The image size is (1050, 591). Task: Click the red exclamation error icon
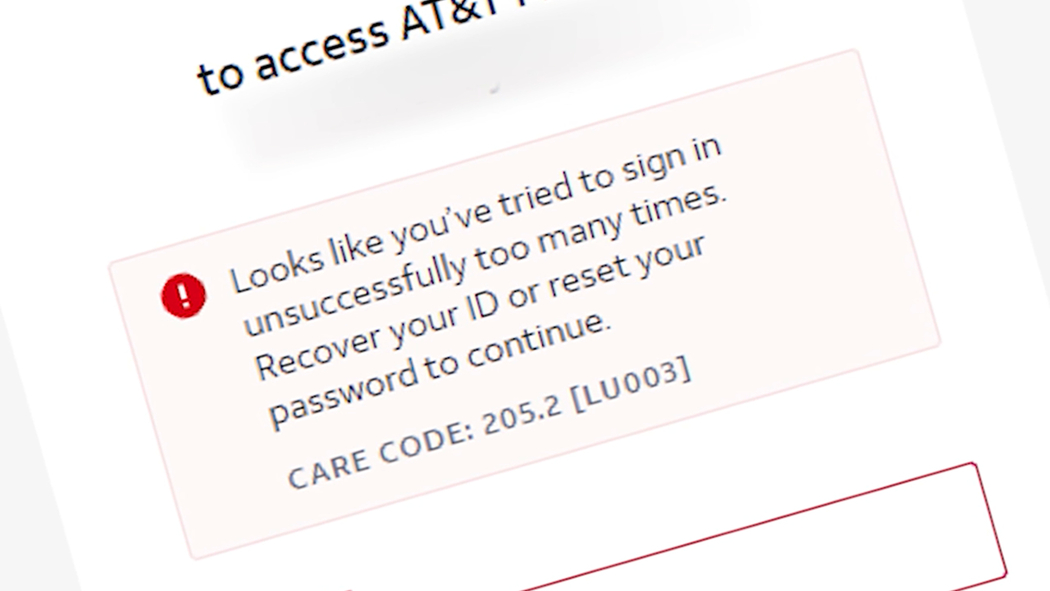pyautogui.click(x=183, y=296)
